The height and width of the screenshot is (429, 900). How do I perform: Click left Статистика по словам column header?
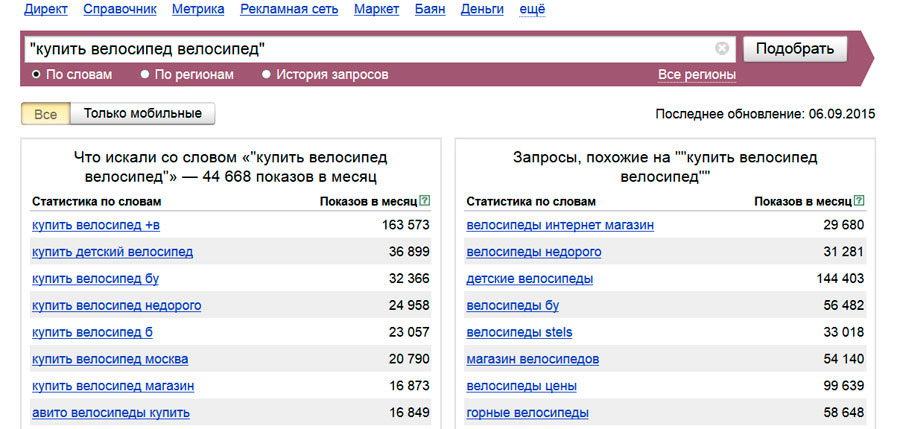pyautogui.click(x=96, y=202)
